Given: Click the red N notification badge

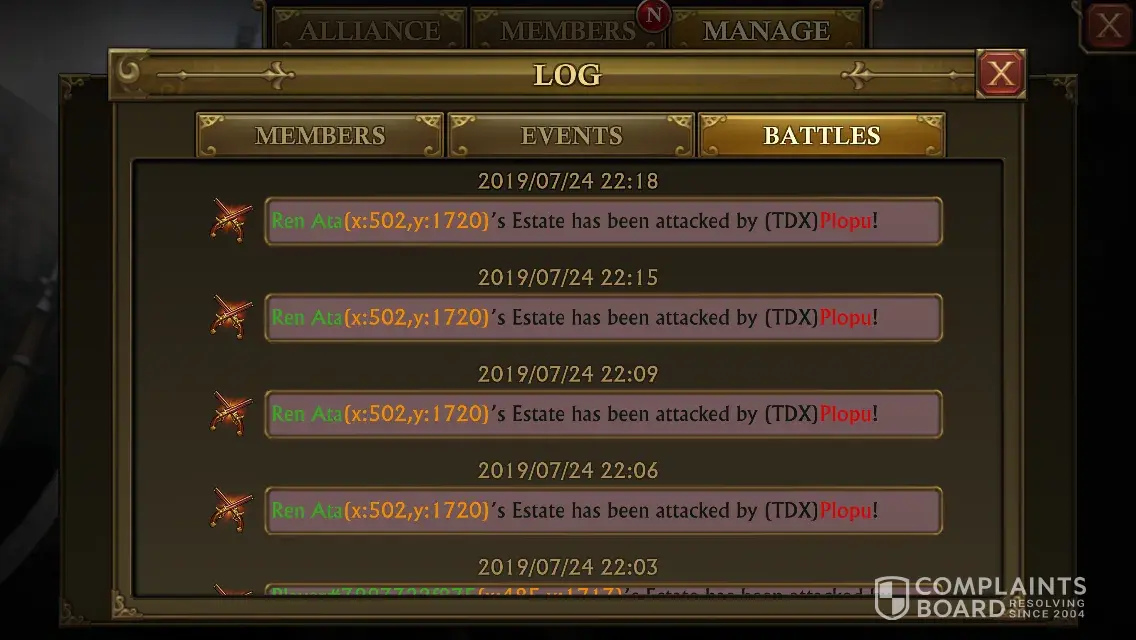Looking at the screenshot, I should [x=653, y=15].
